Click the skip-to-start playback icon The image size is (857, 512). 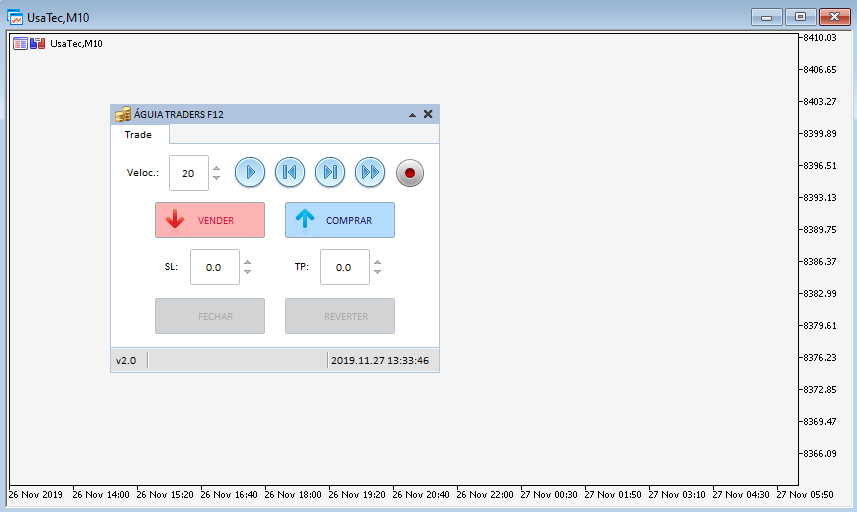[x=290, y=173]
